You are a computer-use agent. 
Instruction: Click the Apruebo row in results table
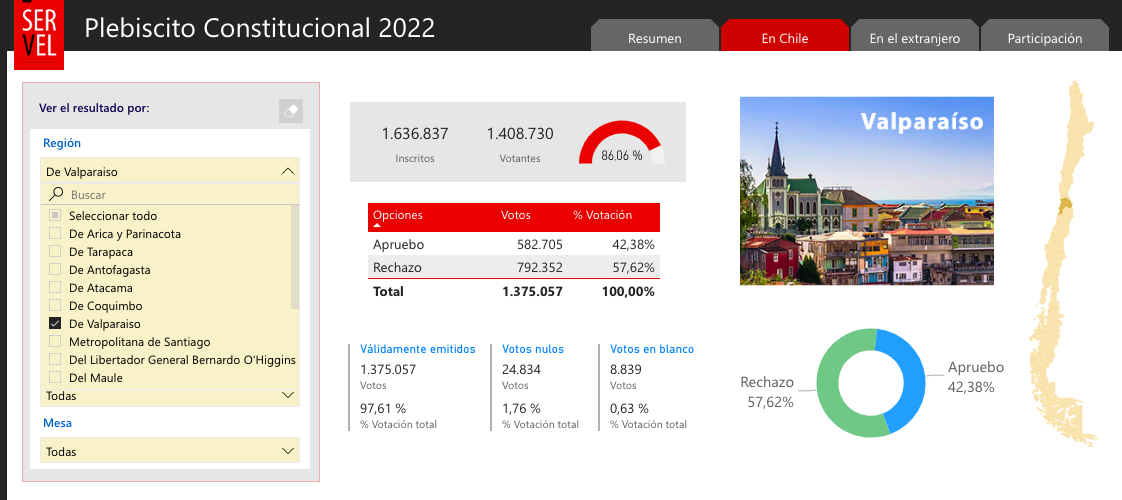point(514,244)
